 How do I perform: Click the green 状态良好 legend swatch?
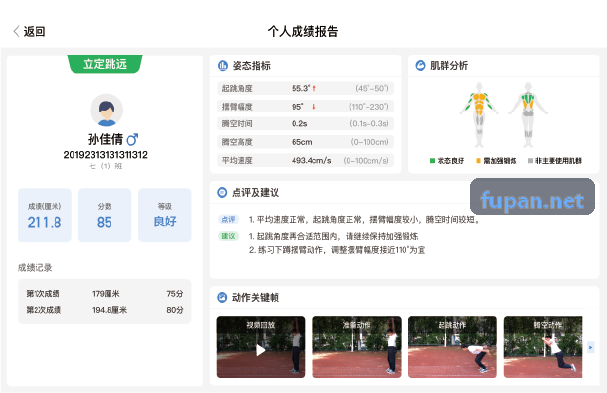point(432,161)
